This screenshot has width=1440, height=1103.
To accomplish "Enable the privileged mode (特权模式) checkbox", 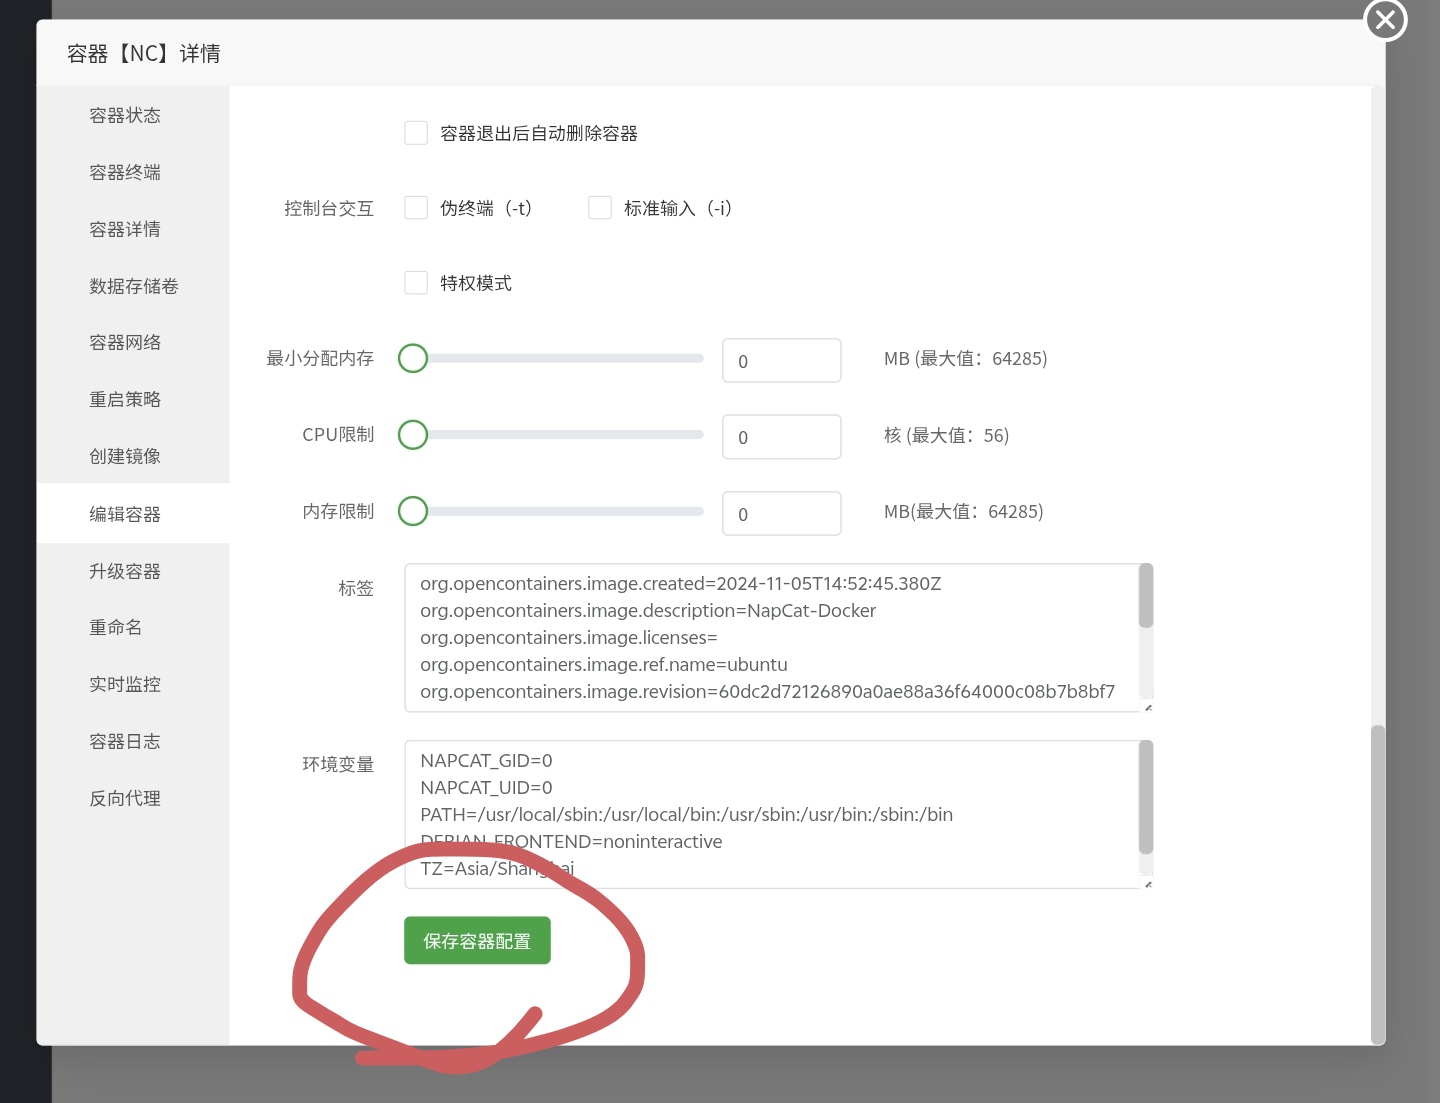I will (416, 283).
